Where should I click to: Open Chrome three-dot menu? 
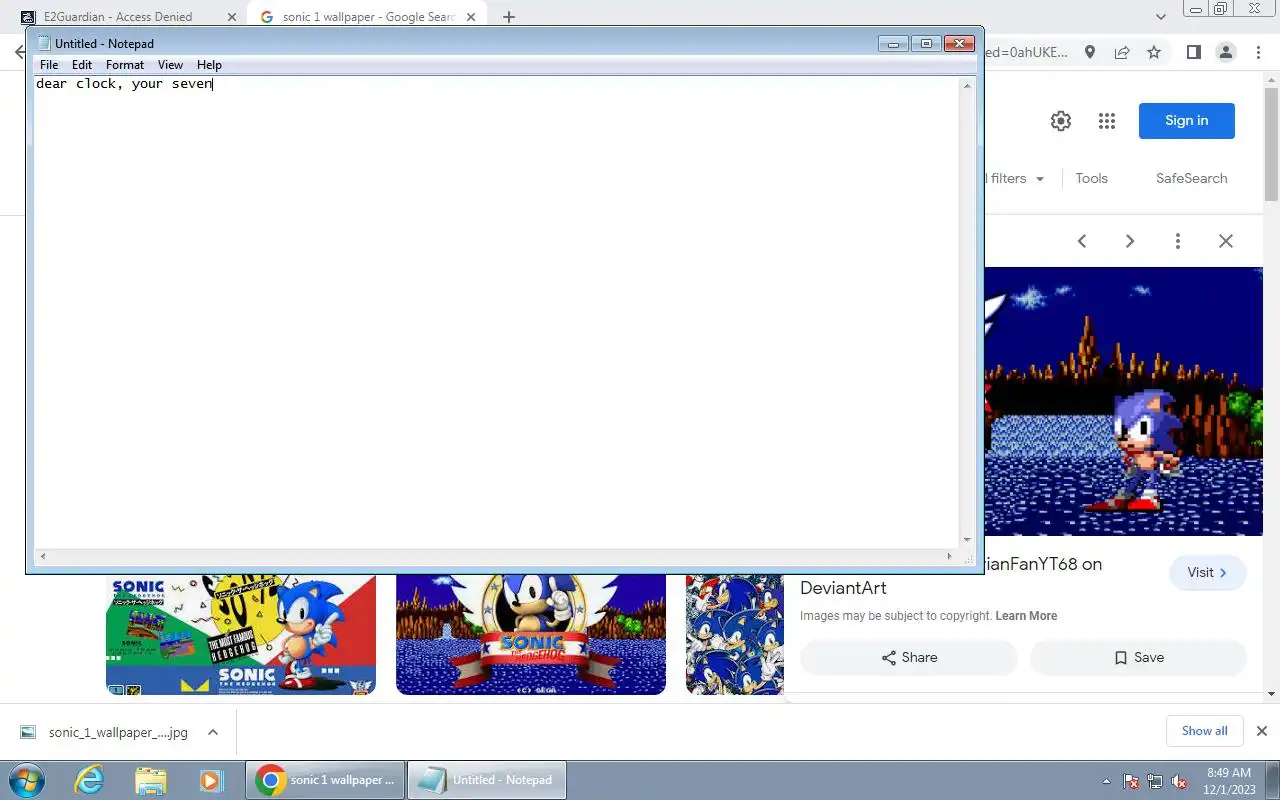click(x=1257, y=52)
